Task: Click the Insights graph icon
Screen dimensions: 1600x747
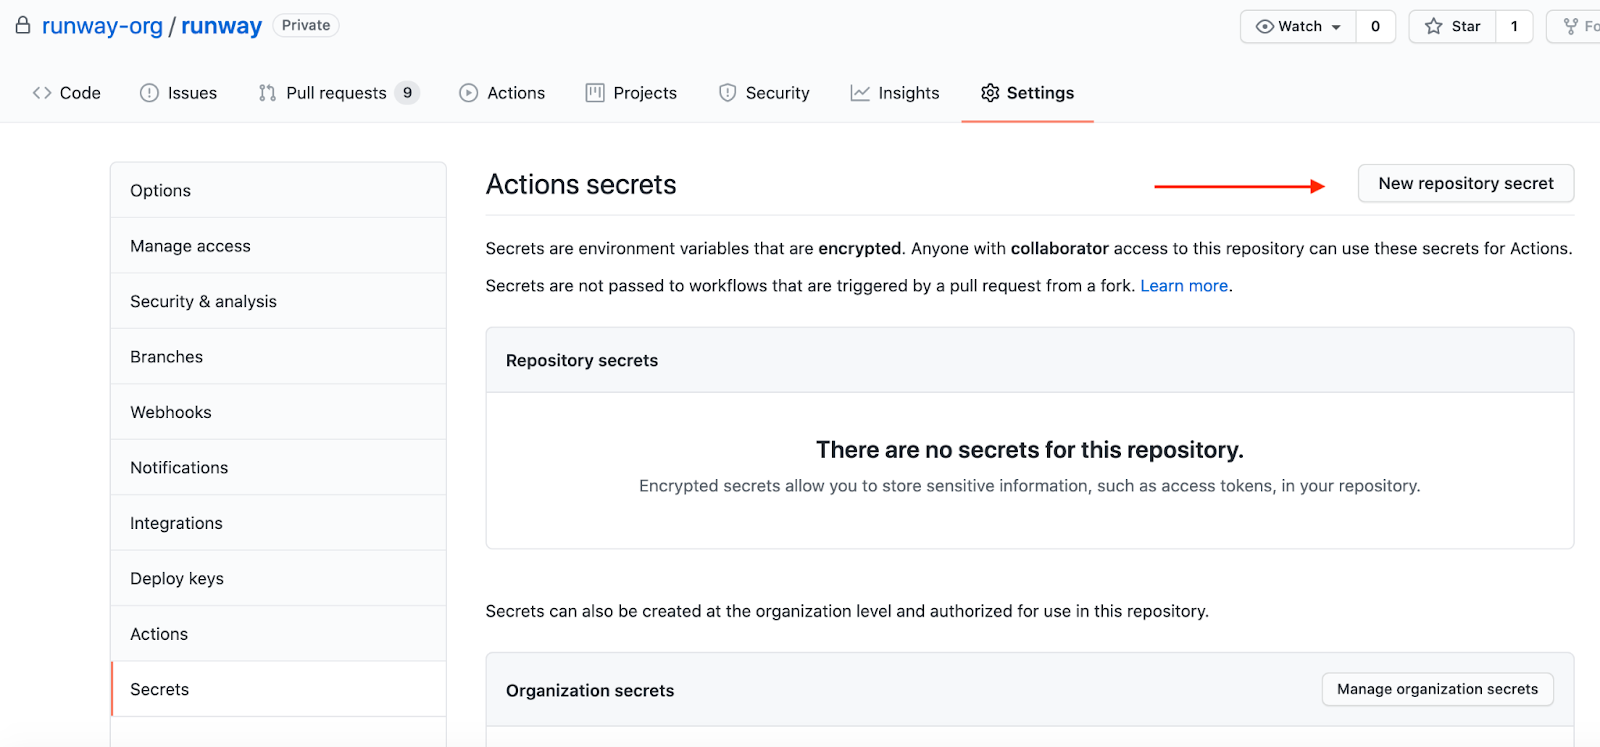Action: pyautogui.click(x=860, y=93)
